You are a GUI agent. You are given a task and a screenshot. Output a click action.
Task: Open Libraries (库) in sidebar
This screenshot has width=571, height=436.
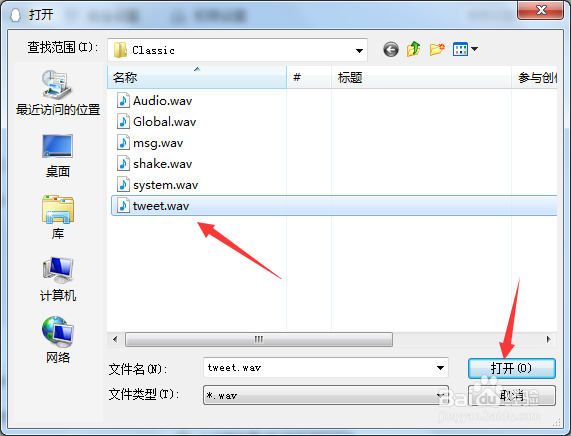point(58,217)
